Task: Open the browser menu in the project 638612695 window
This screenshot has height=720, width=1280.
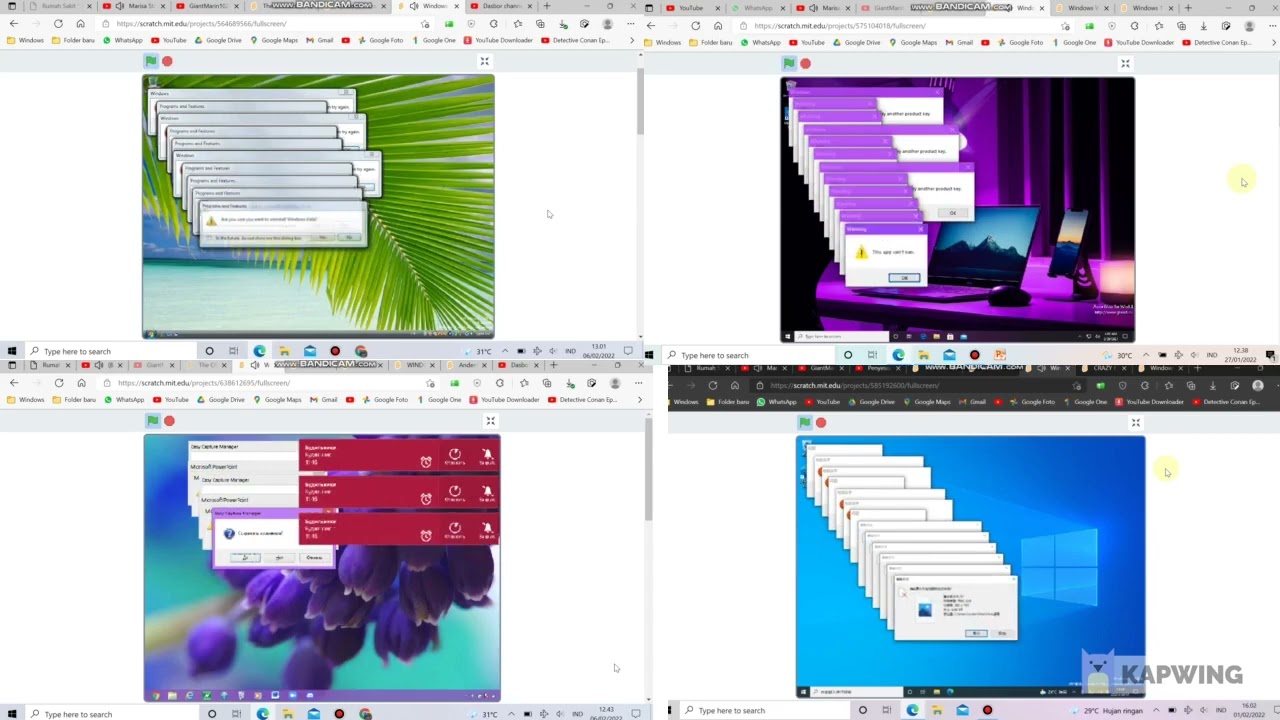Action: [638, 383]
